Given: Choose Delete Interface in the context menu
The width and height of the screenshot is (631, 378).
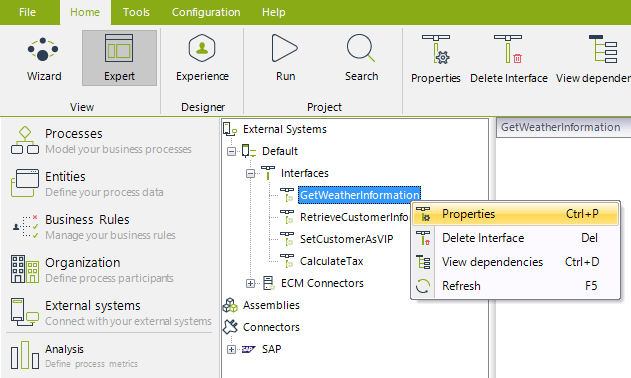Looking at the screenshot, I should click(x=515, y=238).
